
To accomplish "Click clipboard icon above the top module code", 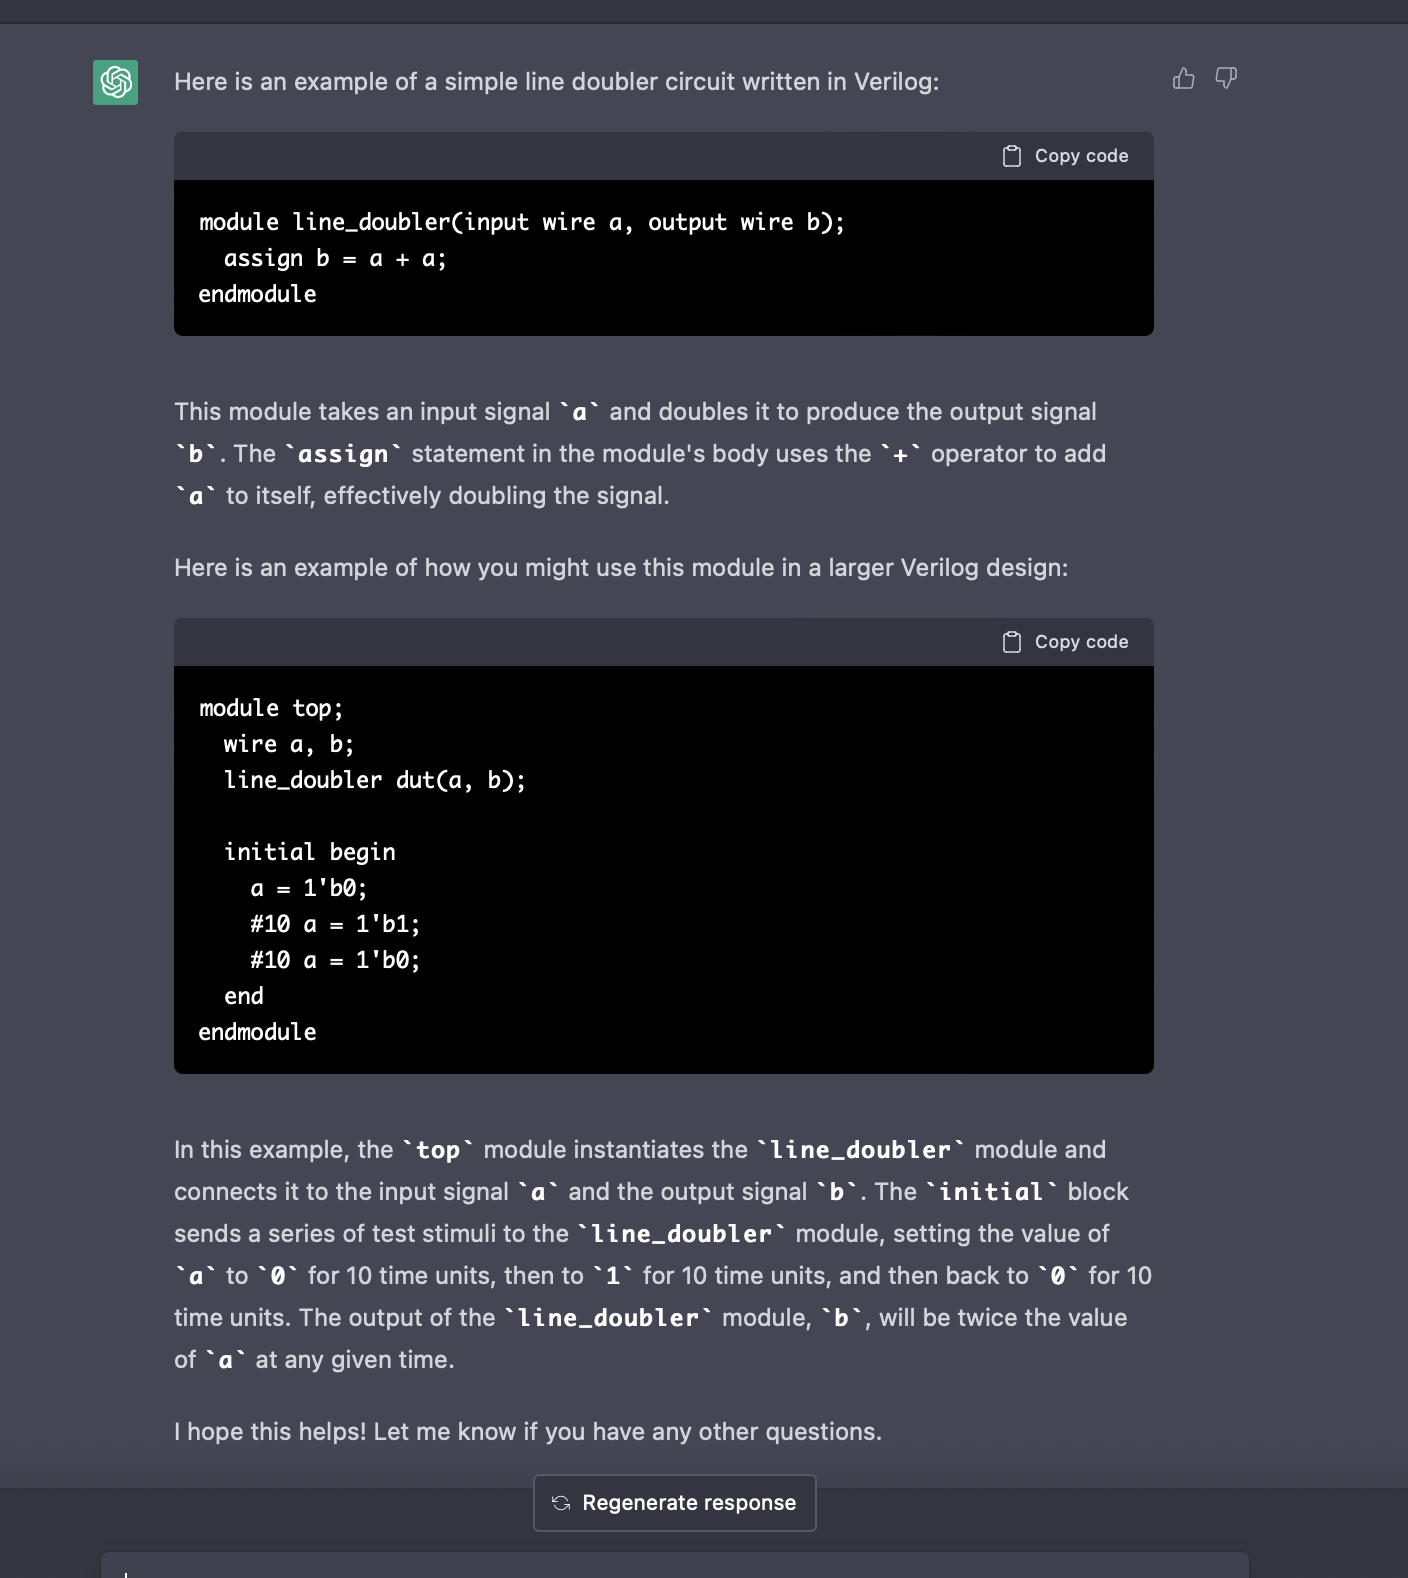I will coord(1012,642).
